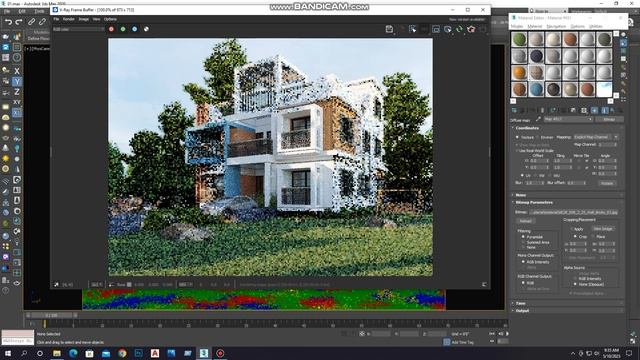Click the Bitmap type button
This screenshot has width=640, height=360.
[609, 119]
